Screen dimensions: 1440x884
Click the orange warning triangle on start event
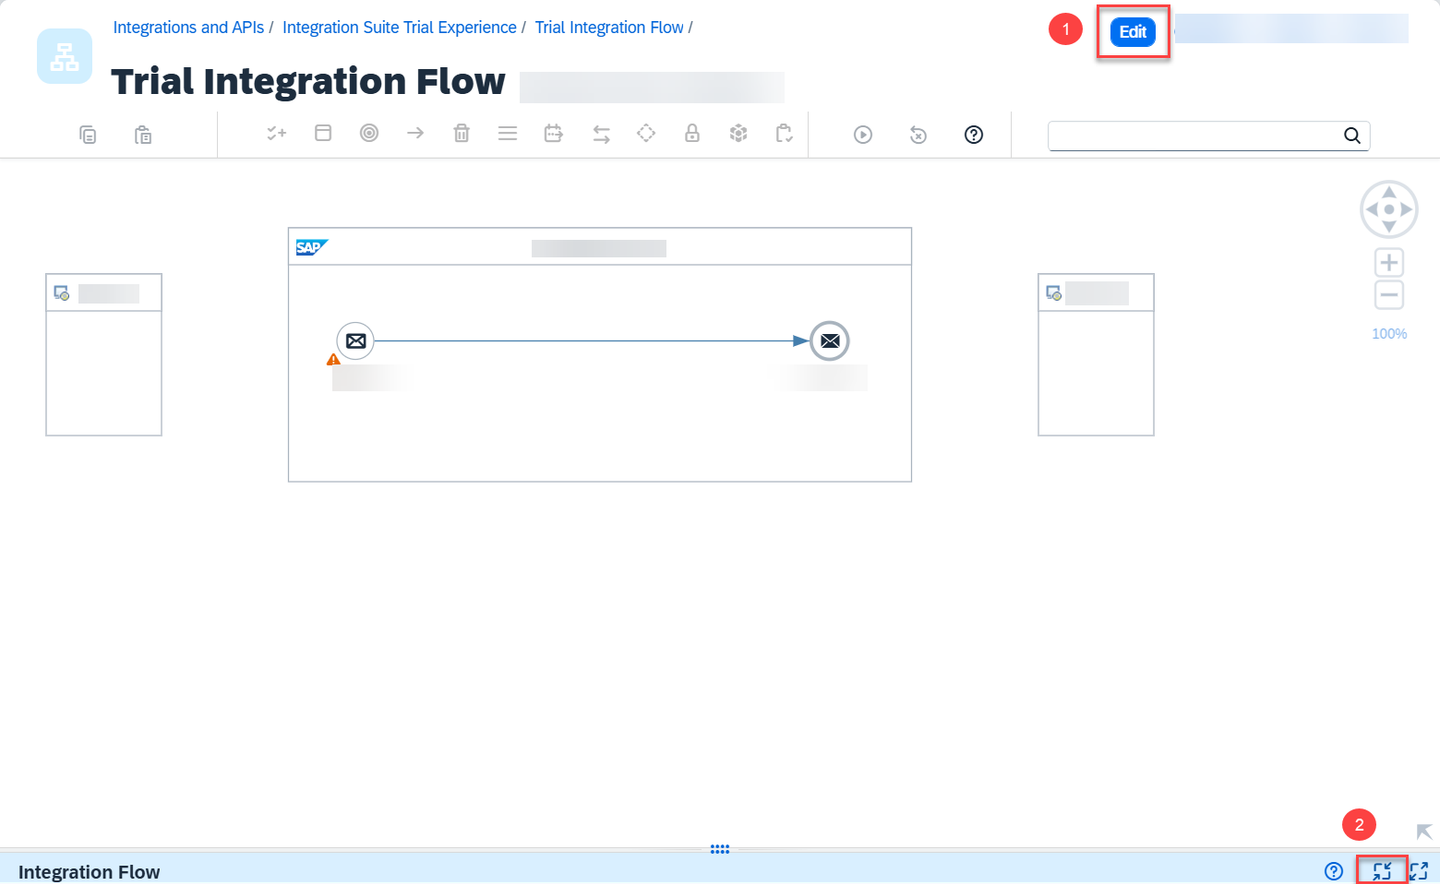[x=333, y=359]
